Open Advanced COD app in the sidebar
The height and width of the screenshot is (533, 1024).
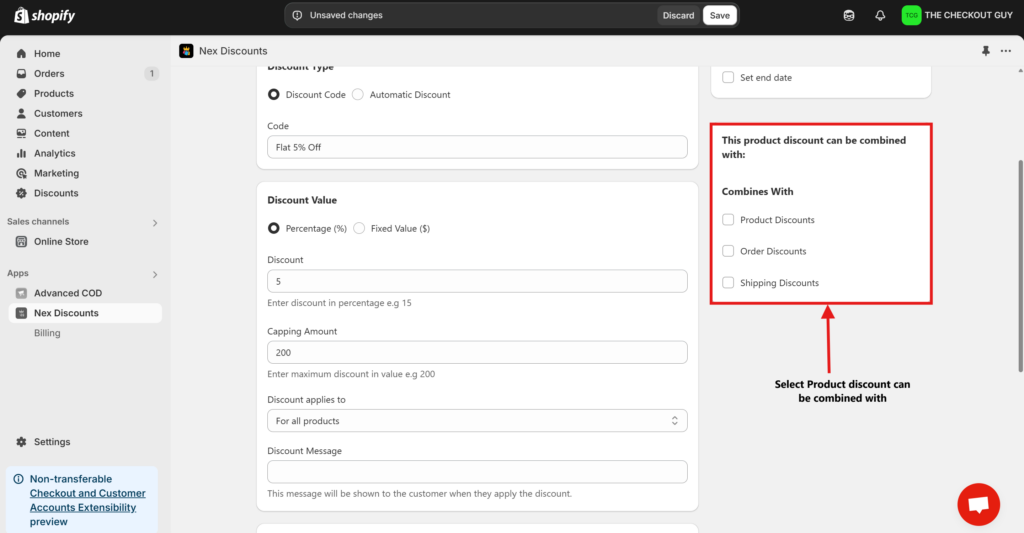(67, 293)
